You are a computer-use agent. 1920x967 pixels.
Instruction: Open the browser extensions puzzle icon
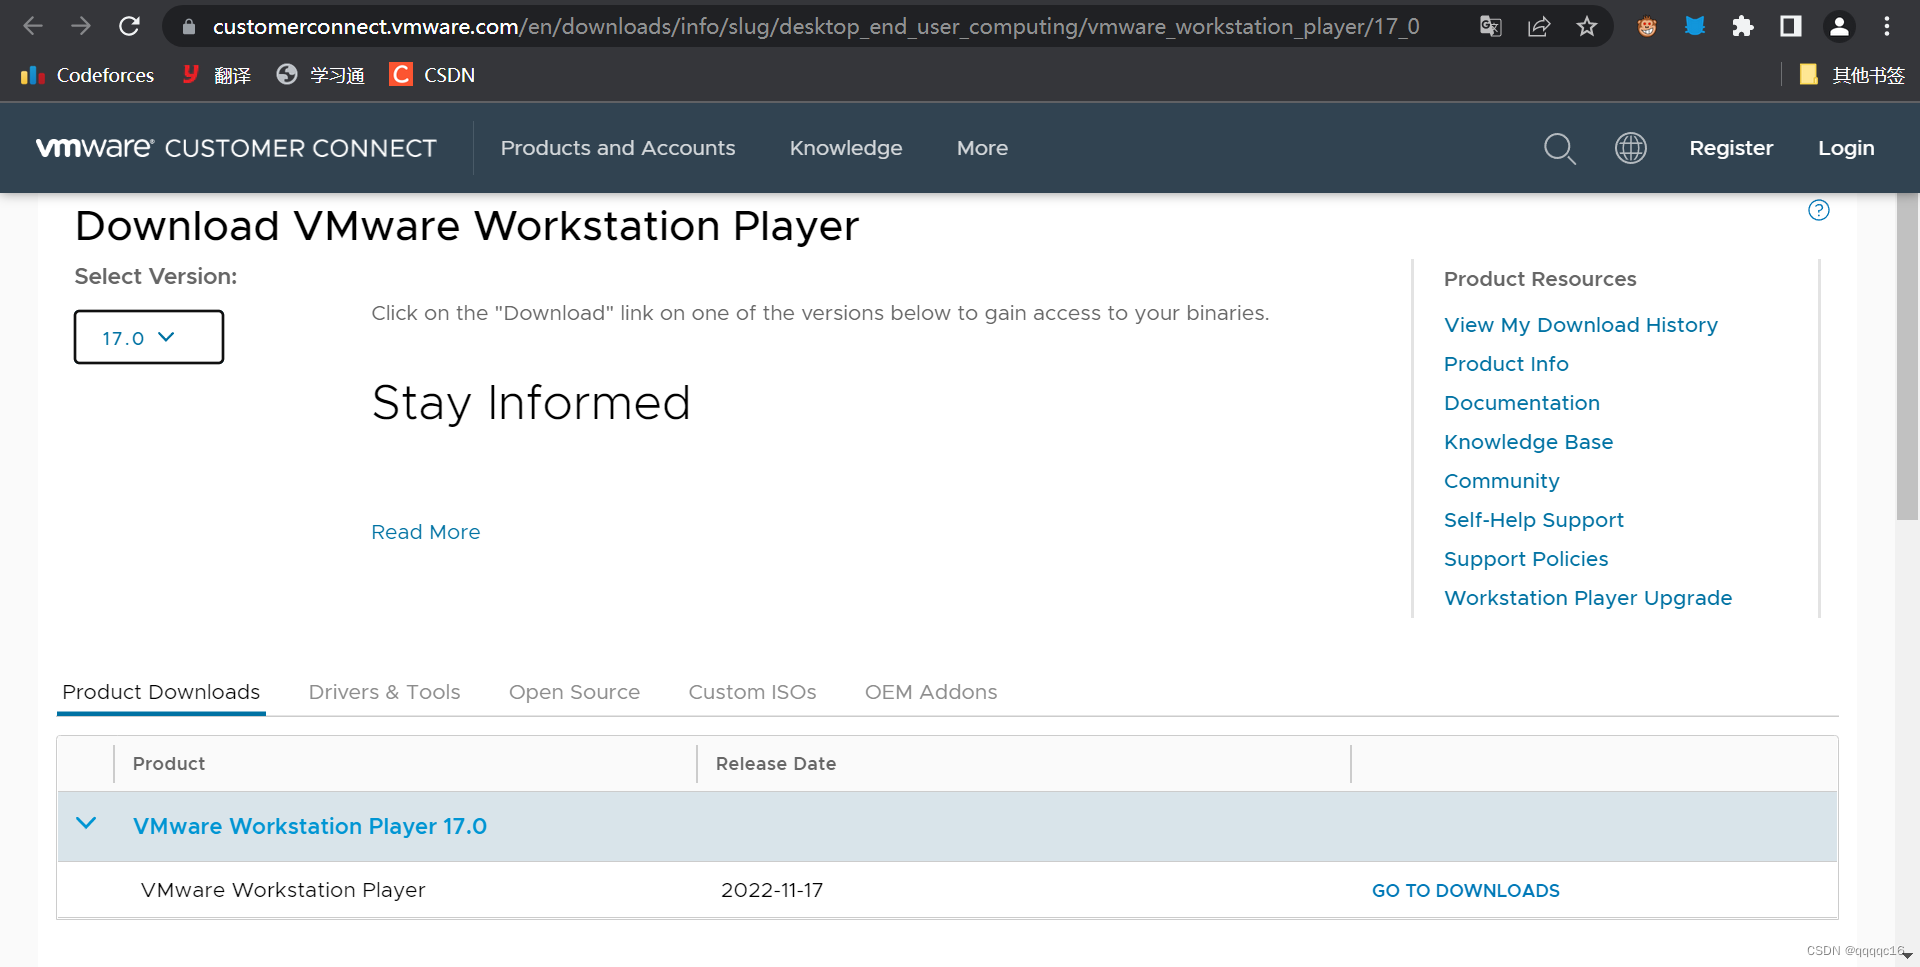[1742, 26]
